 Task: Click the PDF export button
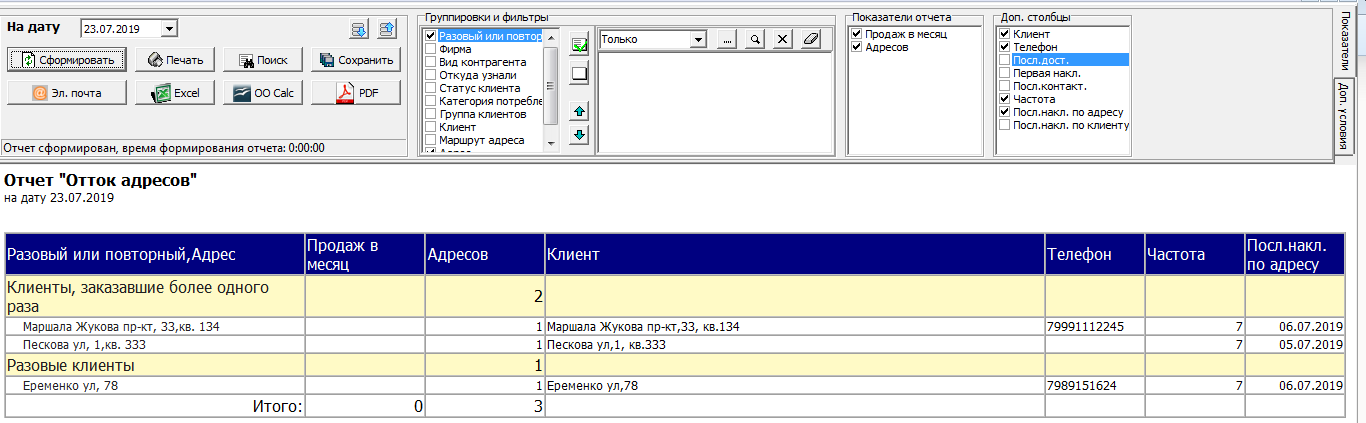(356, 93)
